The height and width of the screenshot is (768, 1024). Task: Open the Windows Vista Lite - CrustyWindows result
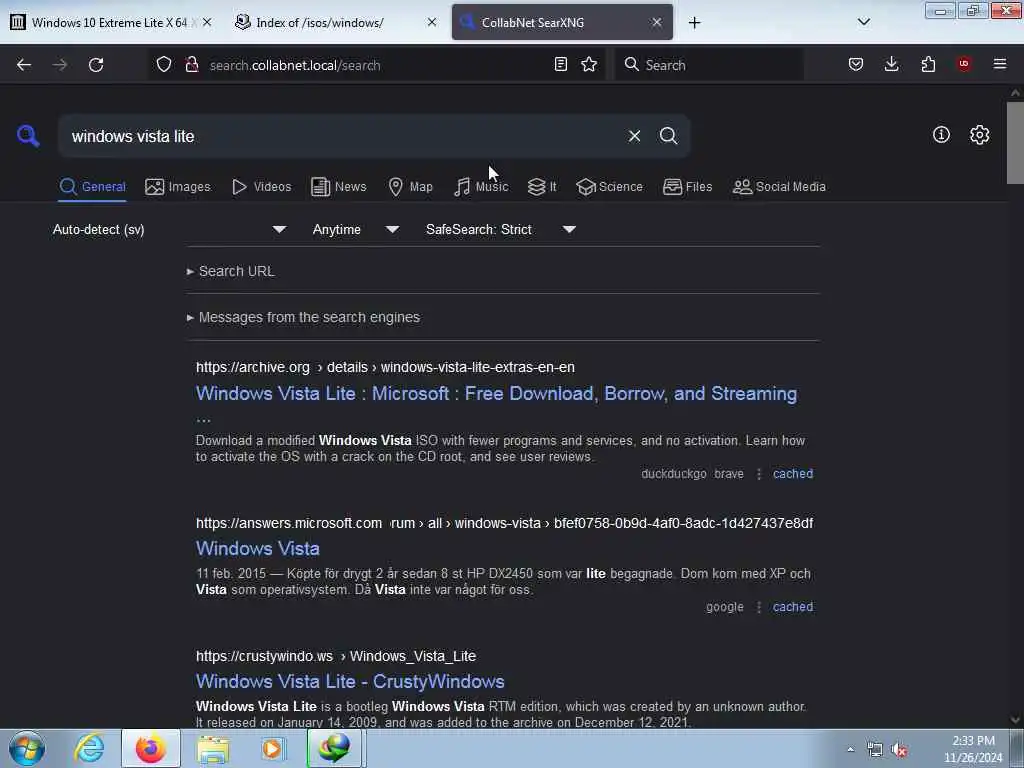click(x=350, y=682)
